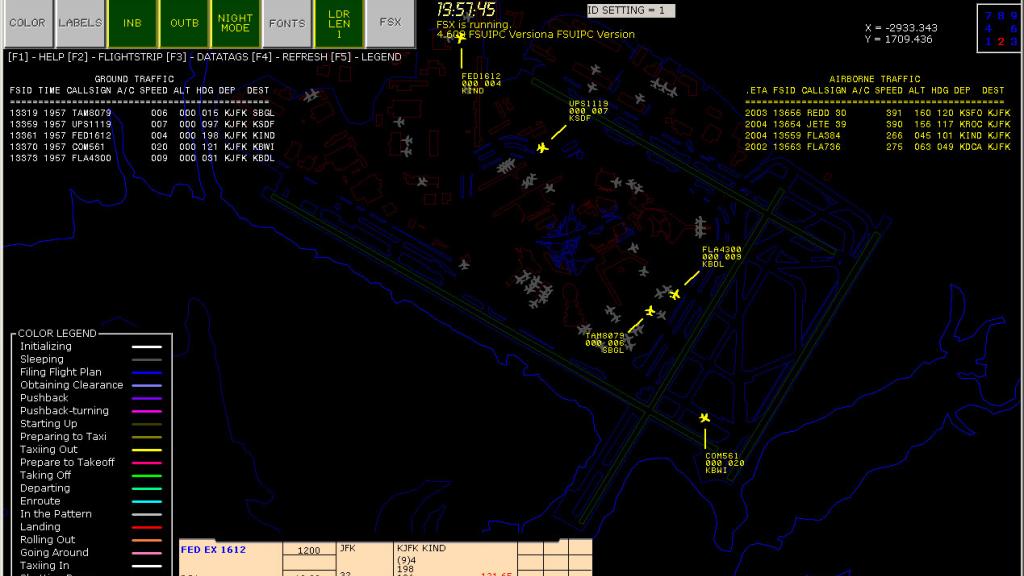The width and height of the screenshot is (1024, 576).
Task: Toggle the OUTB traffic filter
Action: pyautogui.click(x=183, y=22)
